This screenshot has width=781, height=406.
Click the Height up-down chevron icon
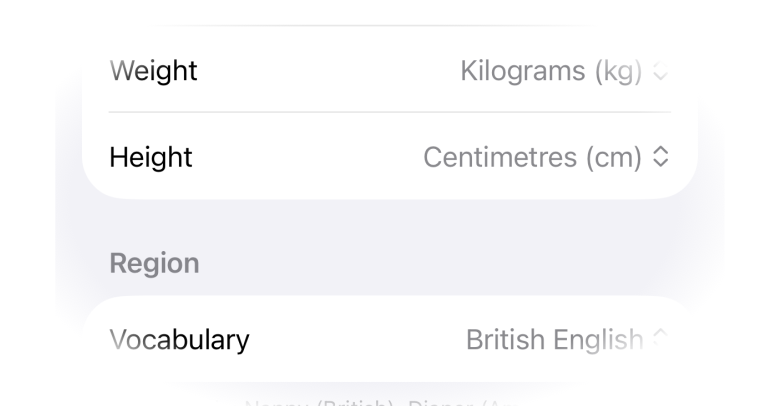(x=659, y=157)
